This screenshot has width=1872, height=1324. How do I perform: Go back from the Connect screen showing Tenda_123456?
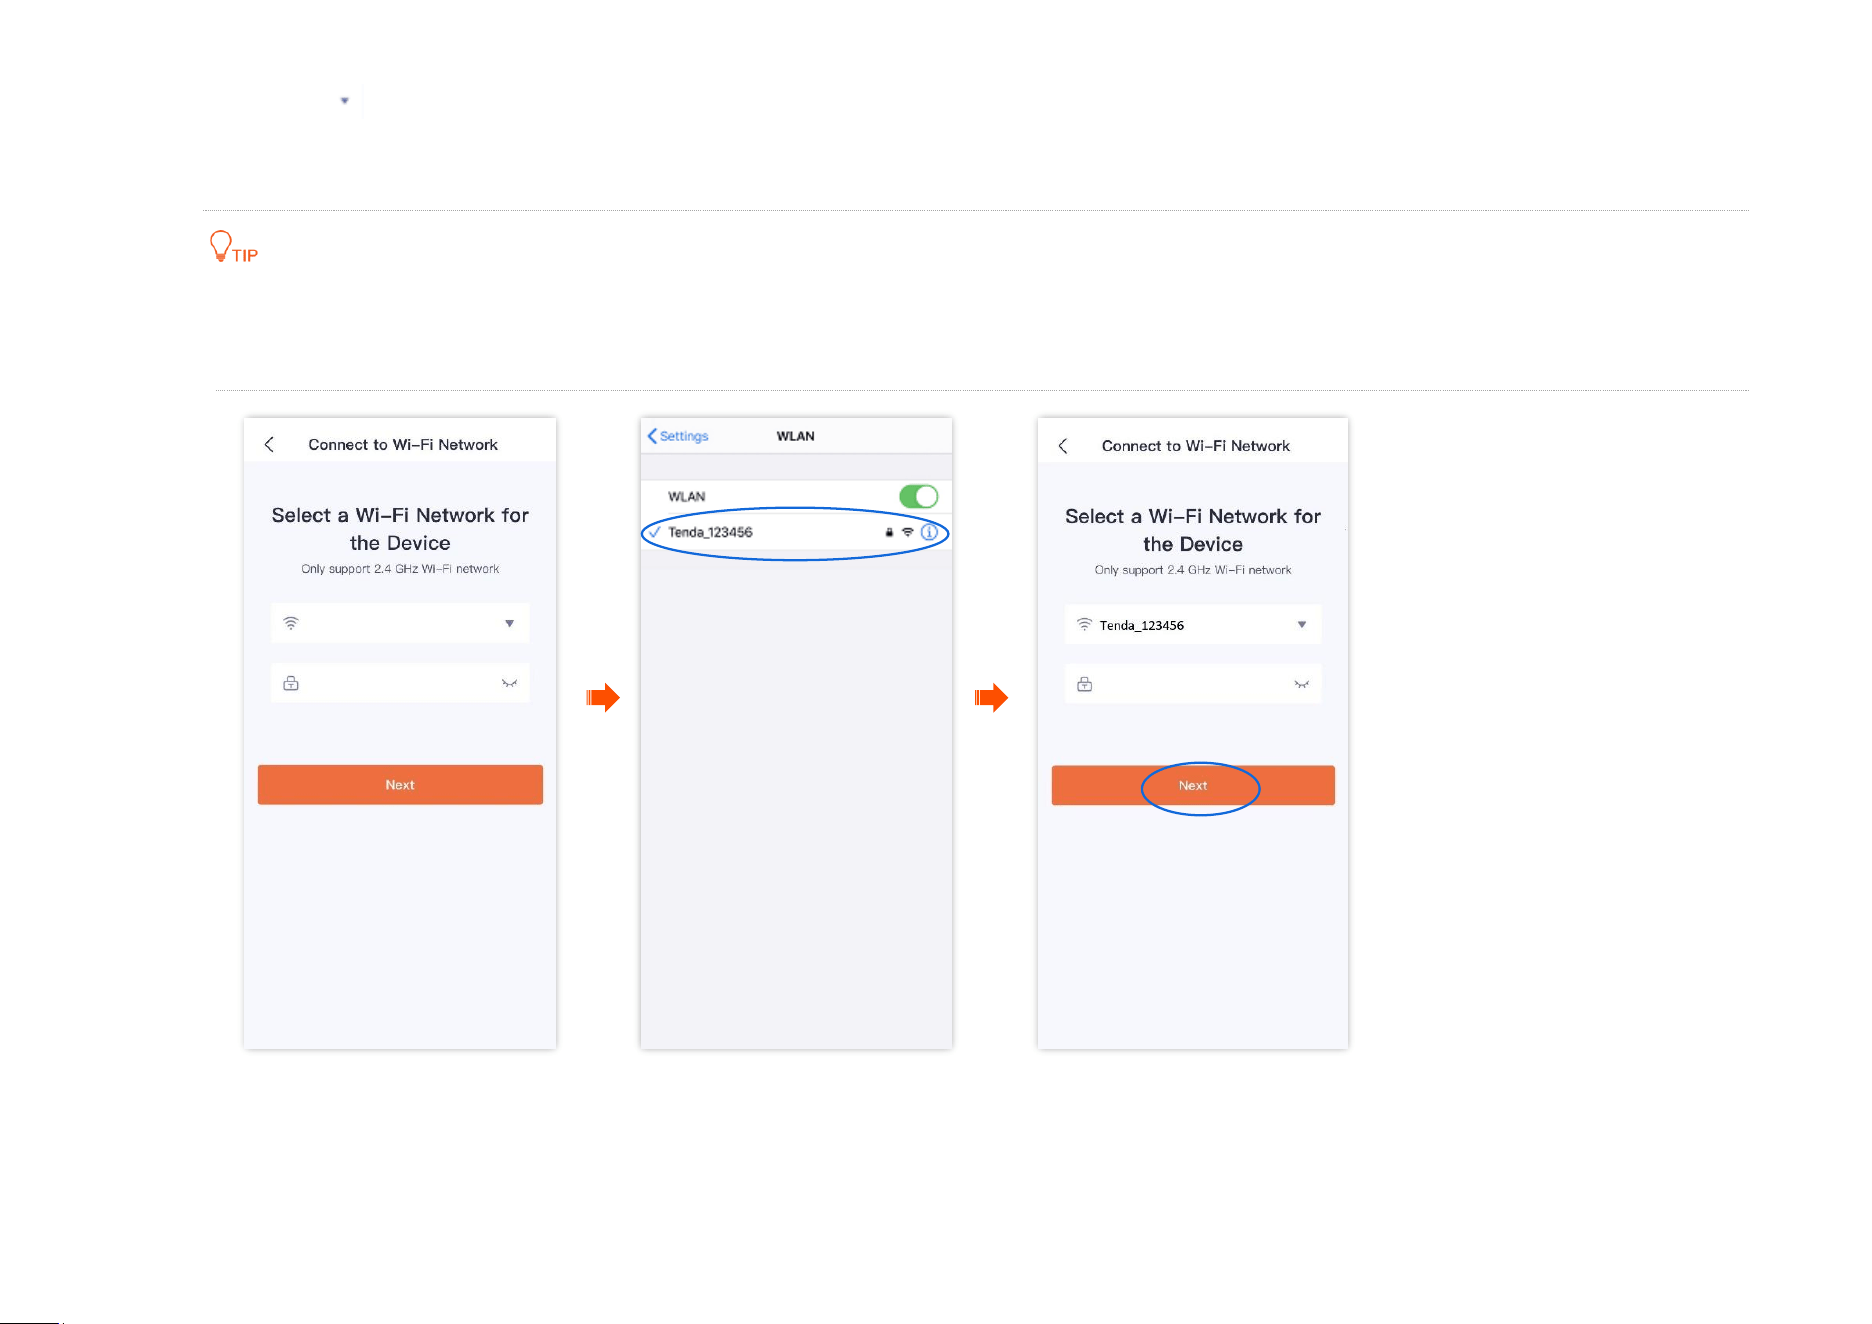point(1063,446)
